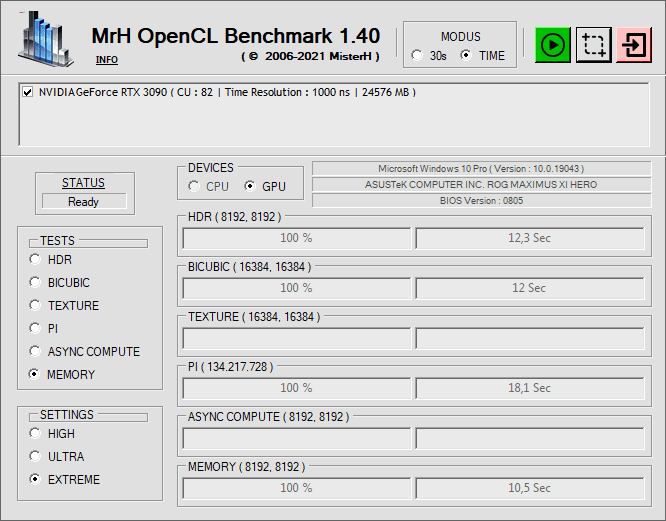
Task: Click the 2006-2021 MisterH copyright text
Action: pos(310,56)
